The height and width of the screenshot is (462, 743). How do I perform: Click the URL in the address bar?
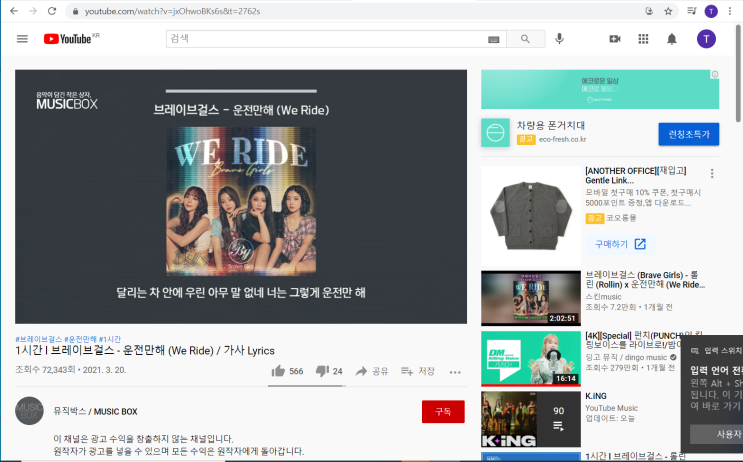[172, 11]
